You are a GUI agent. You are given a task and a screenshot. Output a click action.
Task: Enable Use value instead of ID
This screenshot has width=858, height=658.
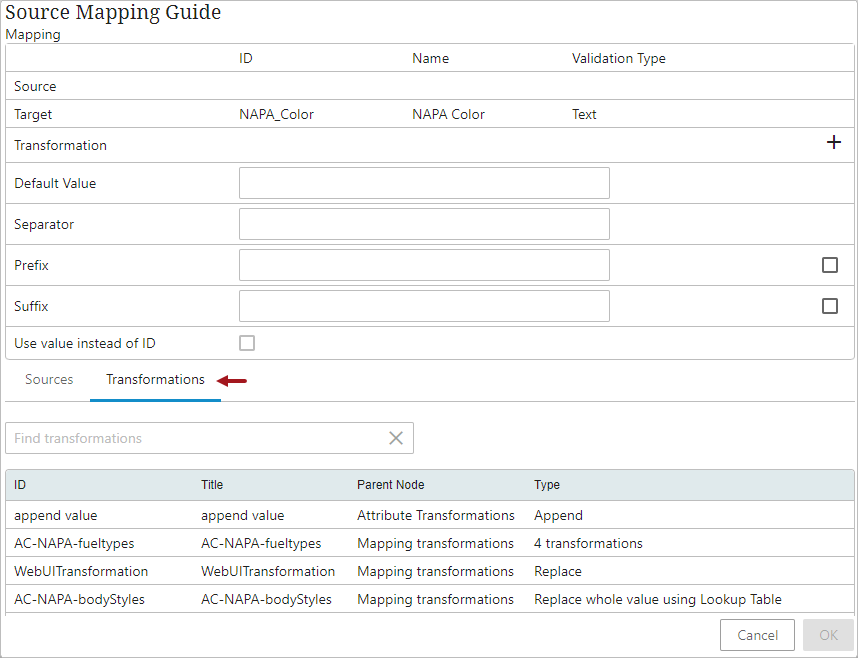click(247, 343)
